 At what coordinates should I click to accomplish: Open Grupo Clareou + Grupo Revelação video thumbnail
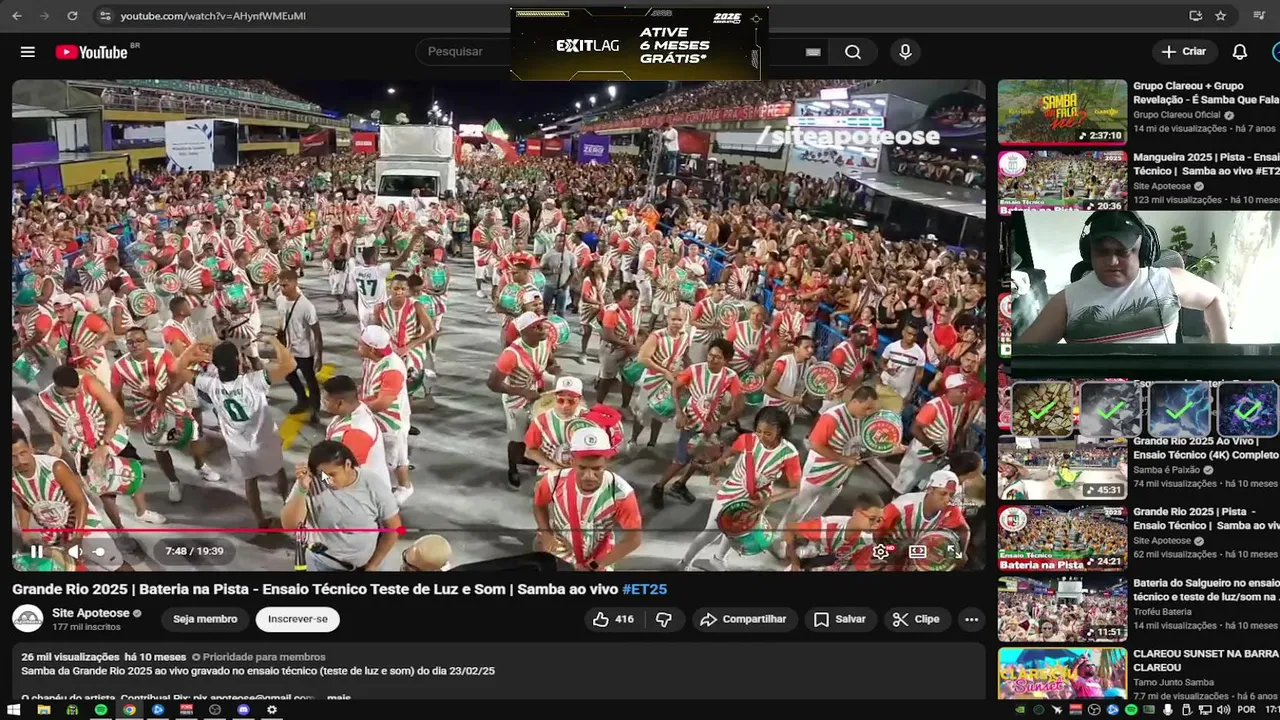(1062, 112)
